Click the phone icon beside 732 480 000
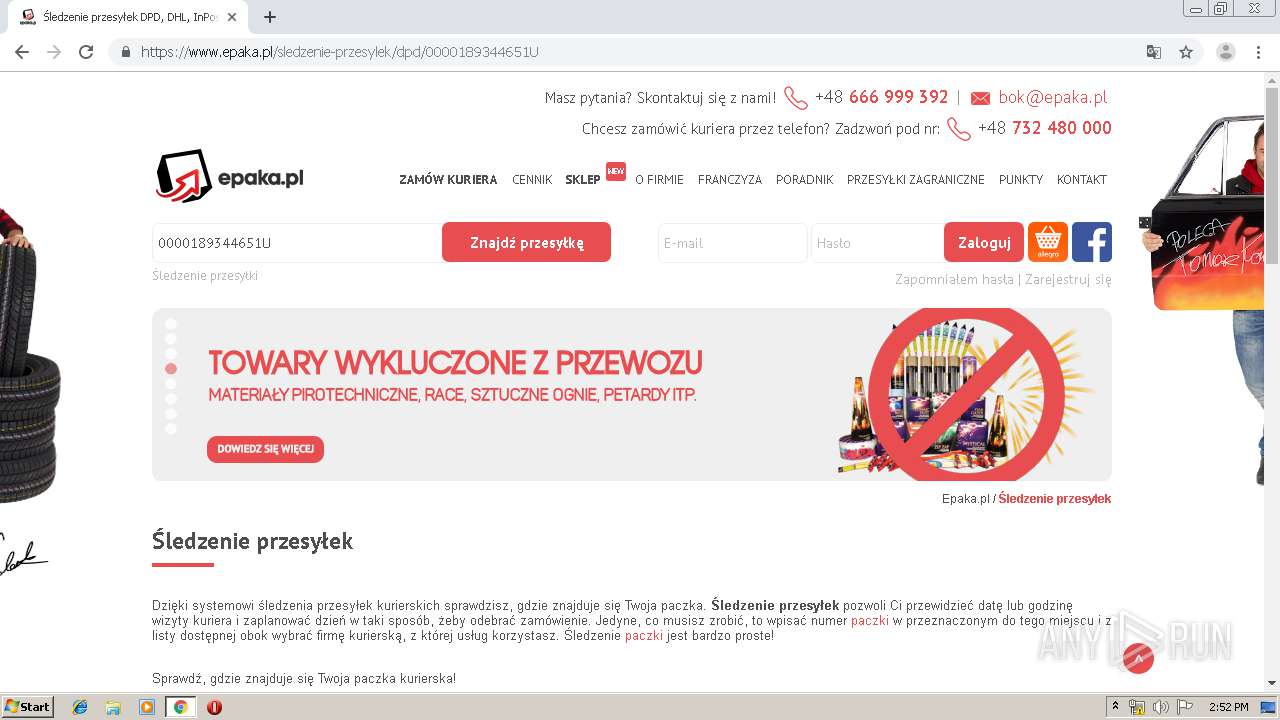 (959, 129)
